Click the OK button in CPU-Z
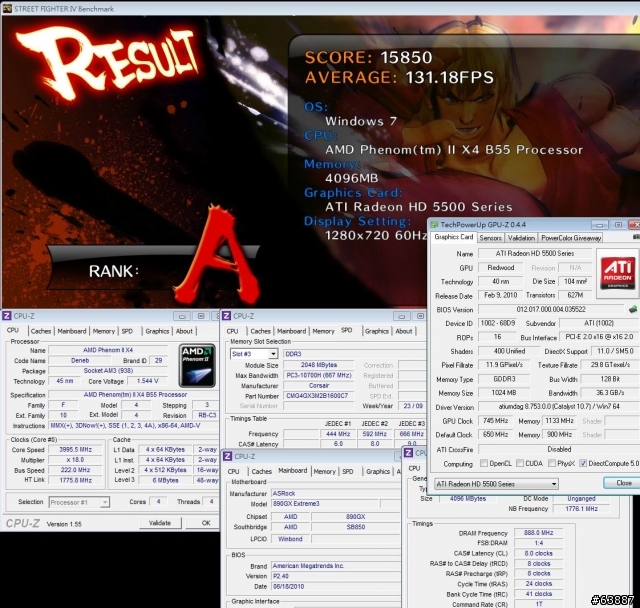 pos(206,523)
